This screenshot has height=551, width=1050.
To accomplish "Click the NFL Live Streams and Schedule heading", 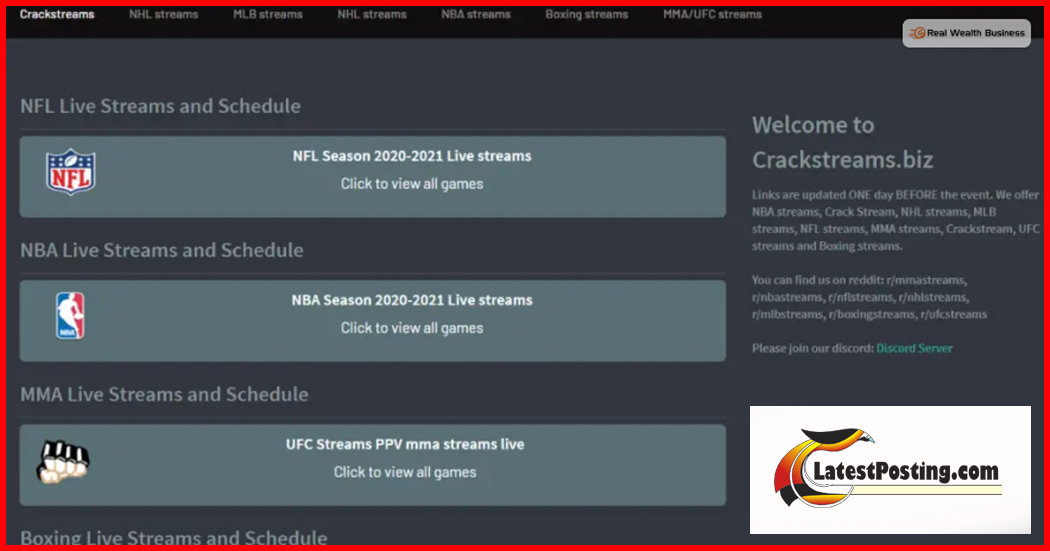I will 160,106.
